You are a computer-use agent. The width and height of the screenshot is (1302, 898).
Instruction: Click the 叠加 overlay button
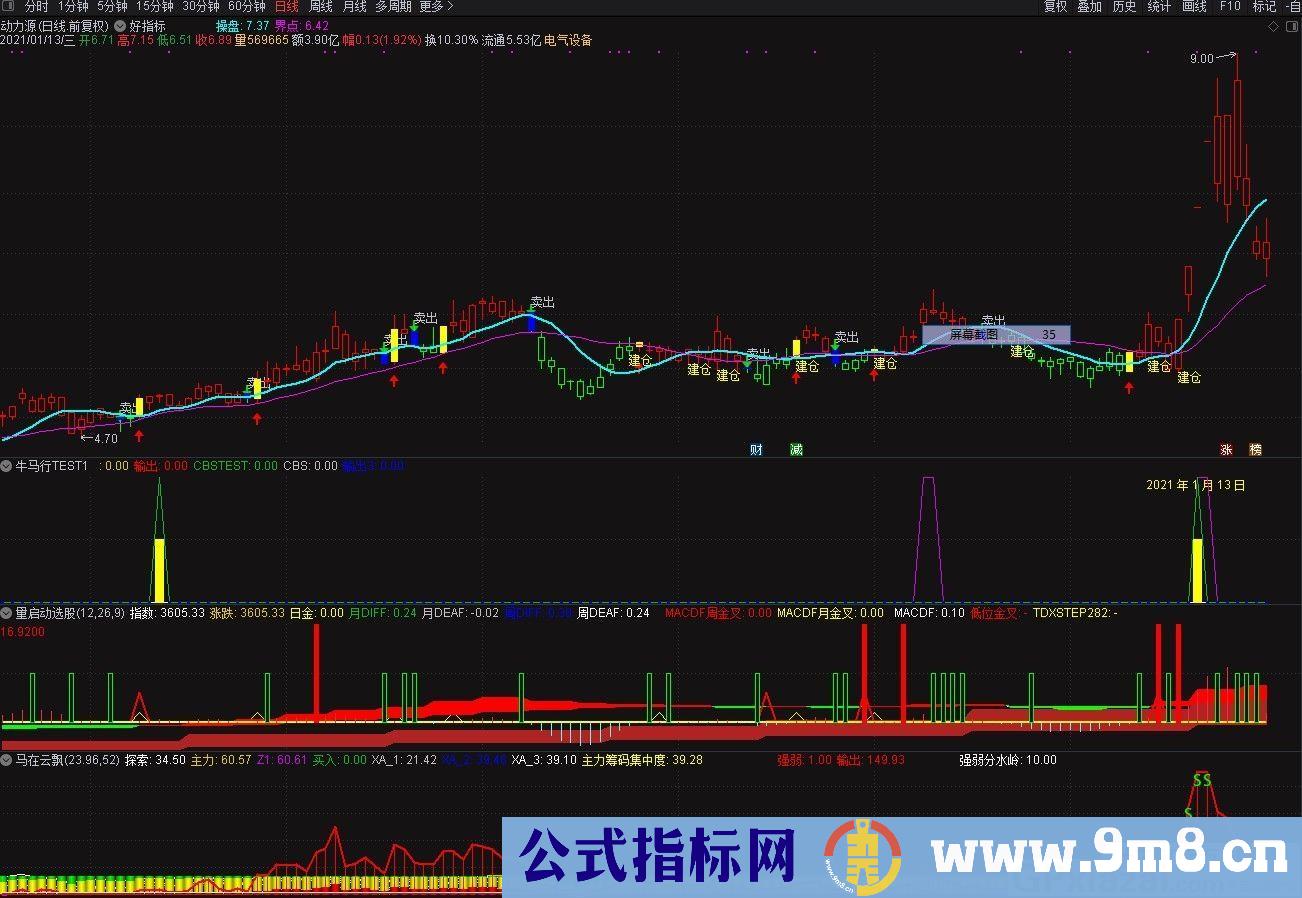[x=1089, y=6]
